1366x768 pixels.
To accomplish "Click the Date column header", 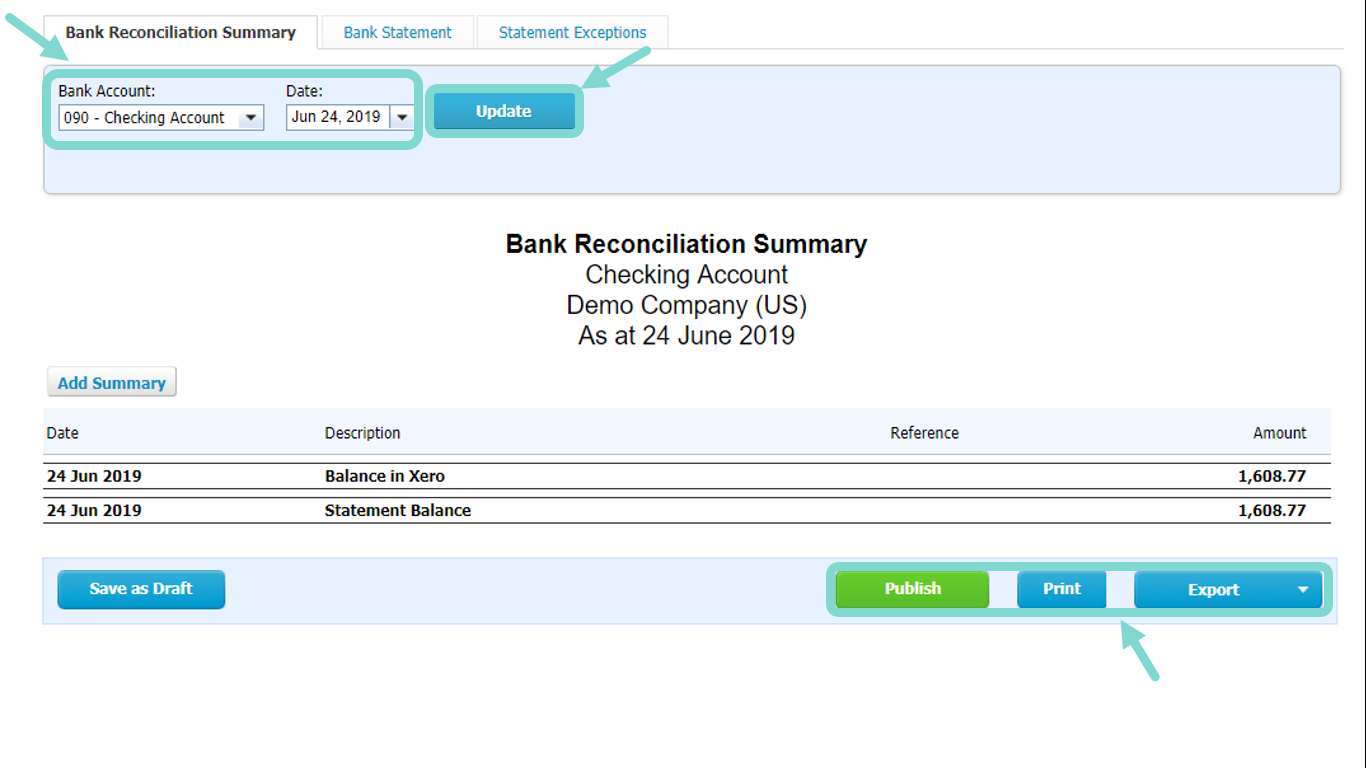I will click(x=63, y=433).
